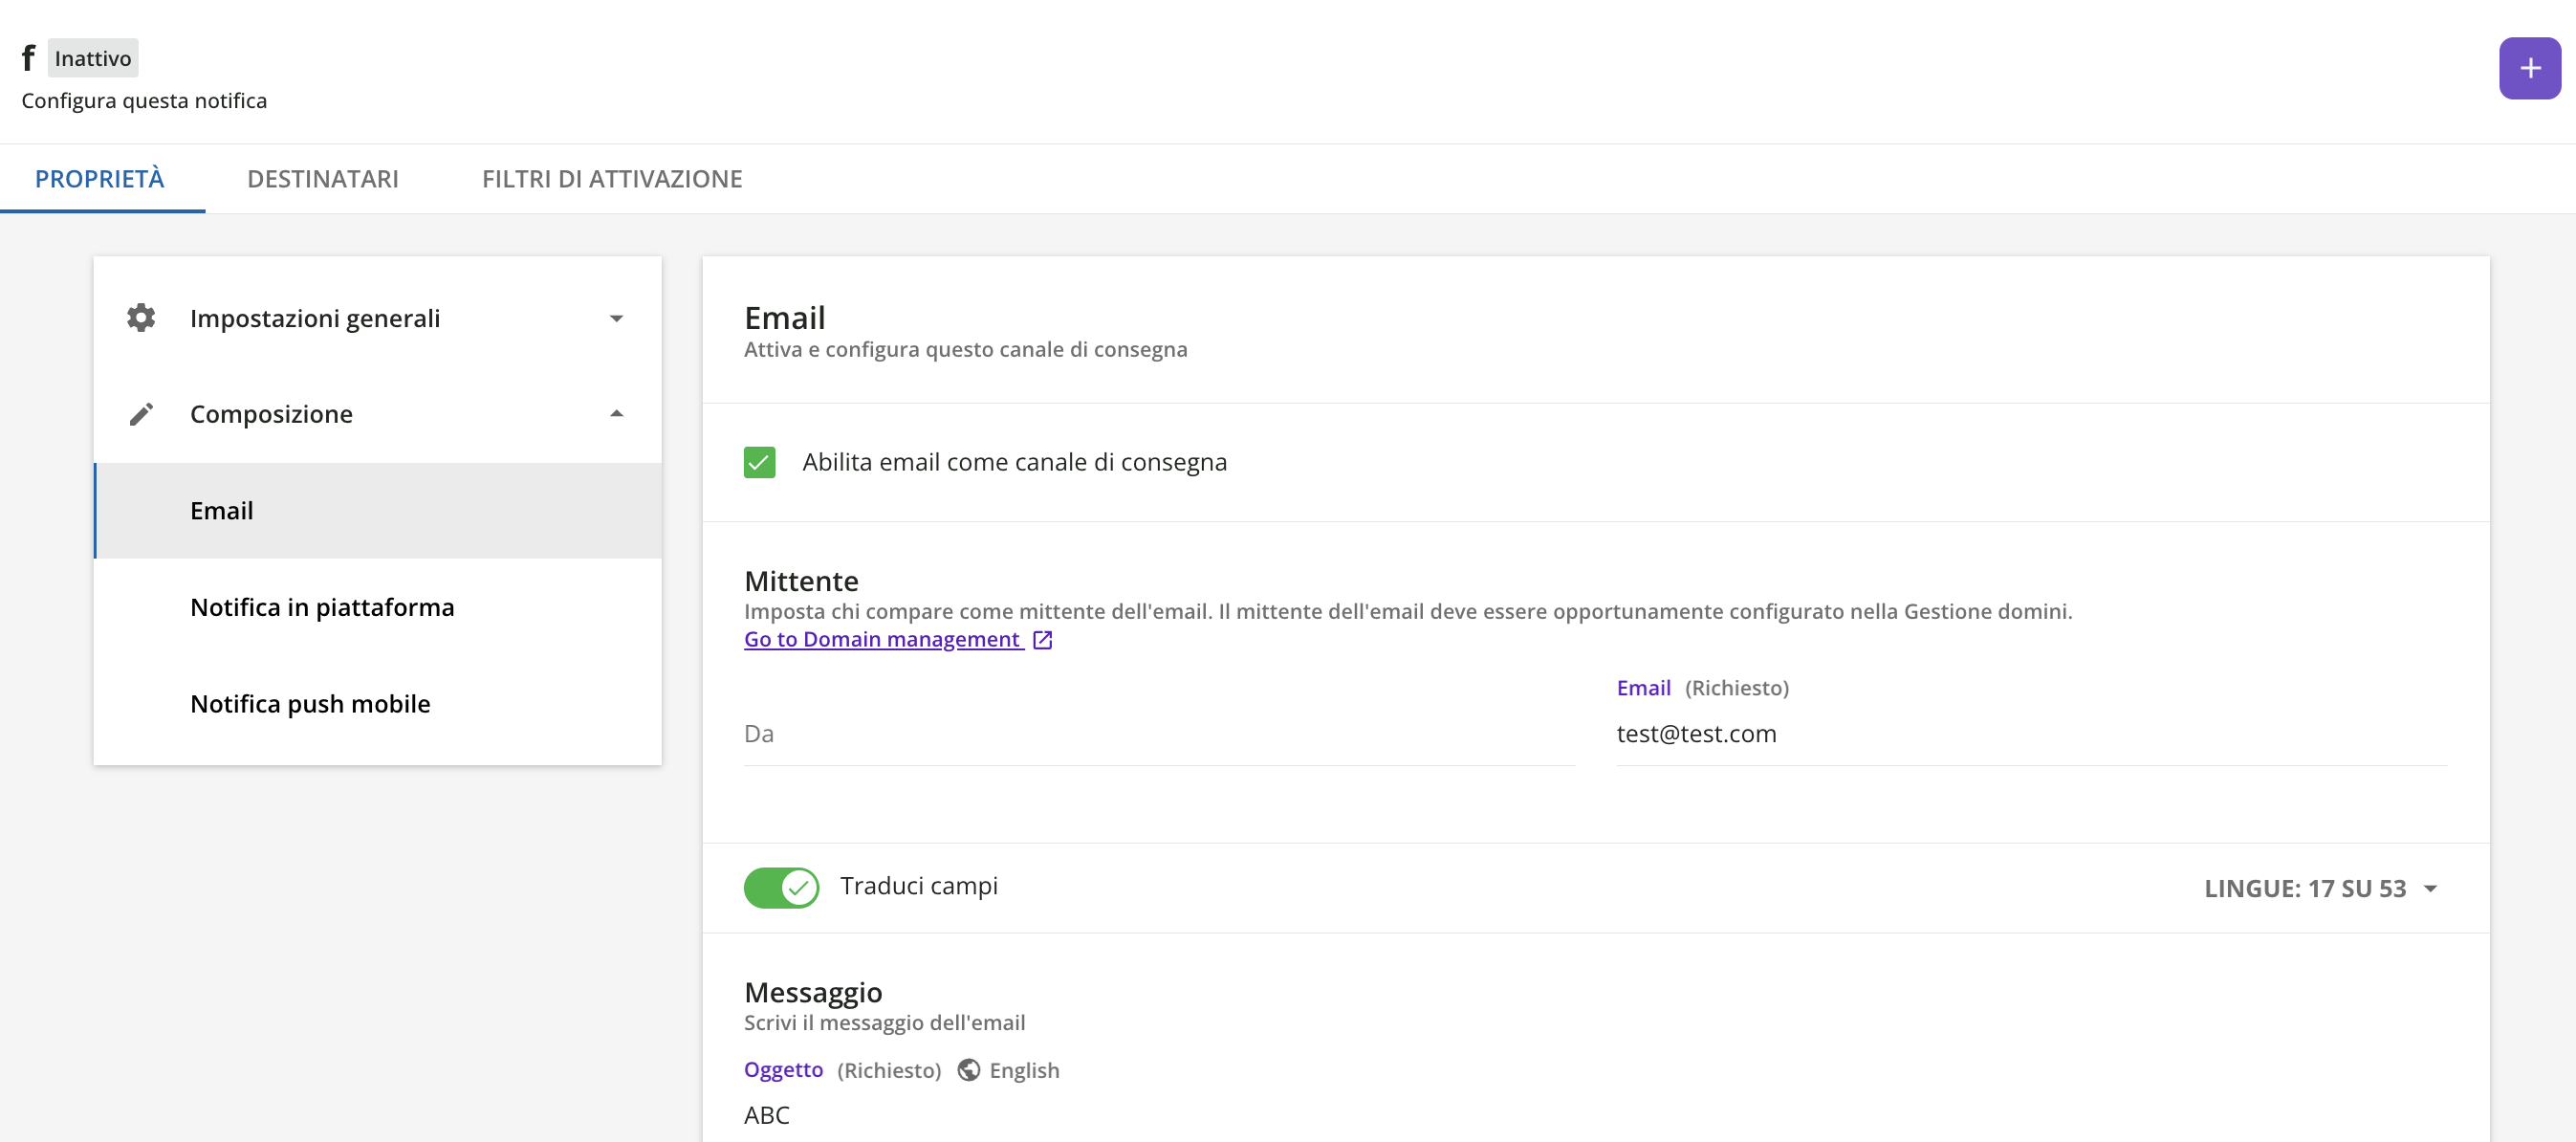Click the external link icon after Domain management
This screenshot has height=1142, width=2576.
pyautogui.click(x=1042, y=640)
